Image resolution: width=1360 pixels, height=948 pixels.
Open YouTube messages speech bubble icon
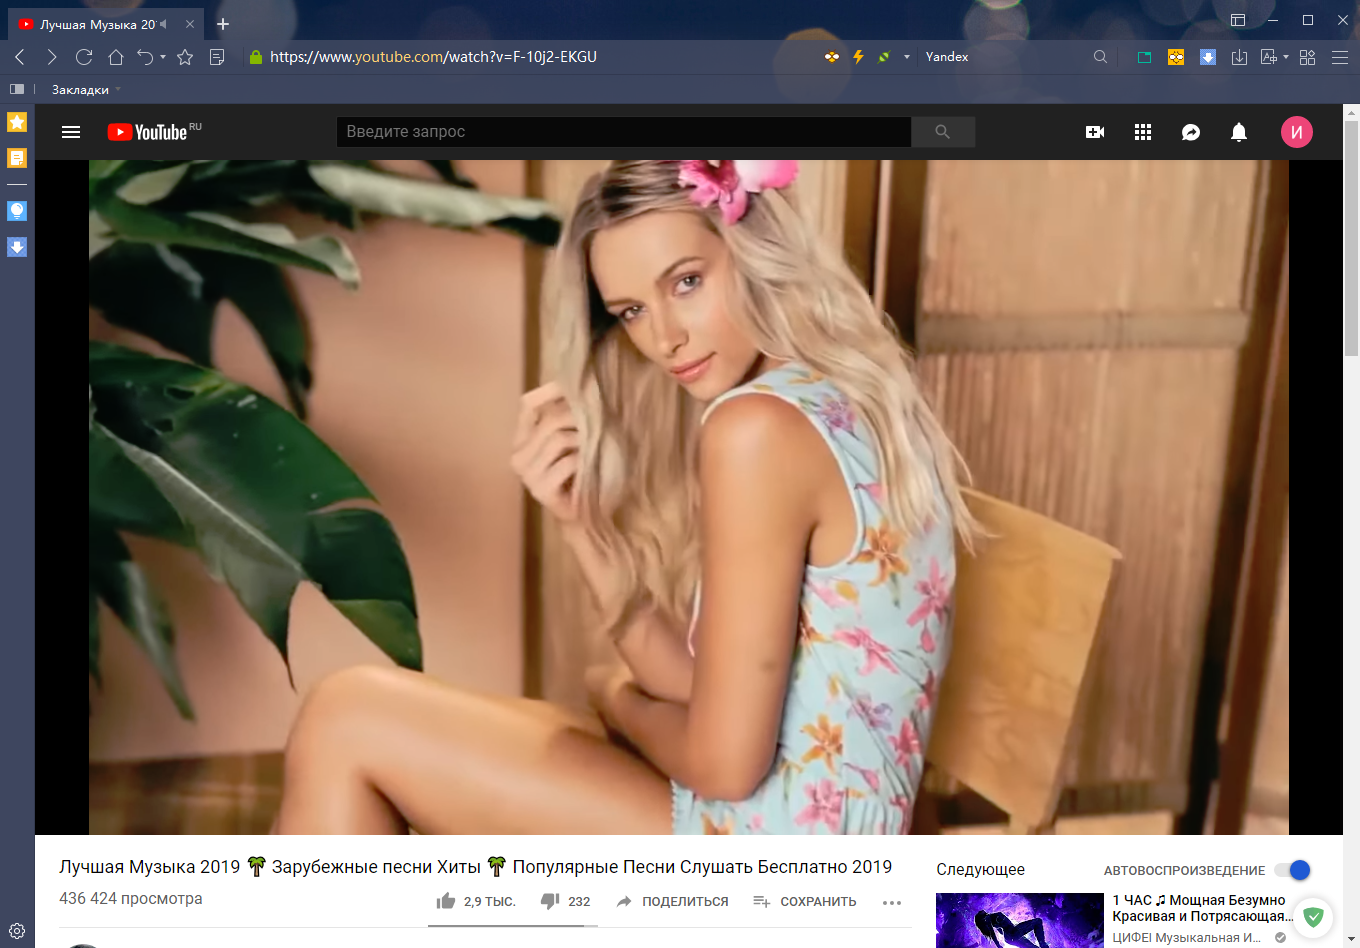1191,132
